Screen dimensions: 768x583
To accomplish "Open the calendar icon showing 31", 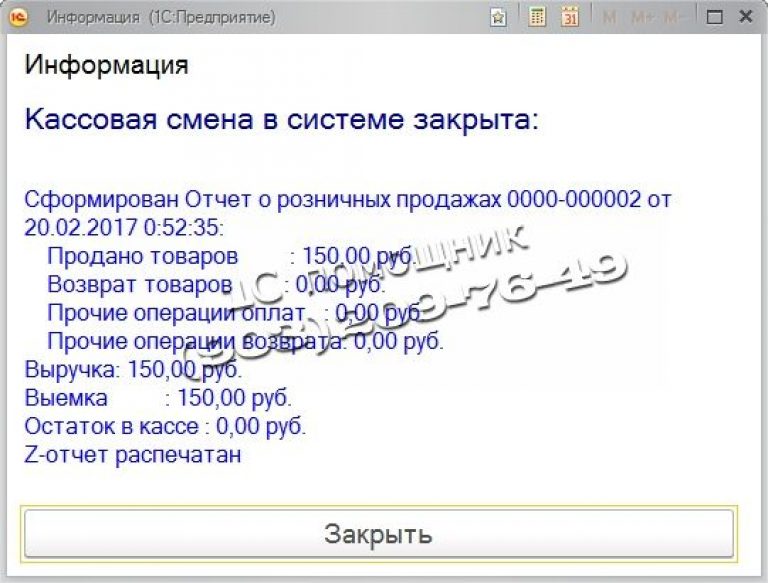I will [570, 17].
